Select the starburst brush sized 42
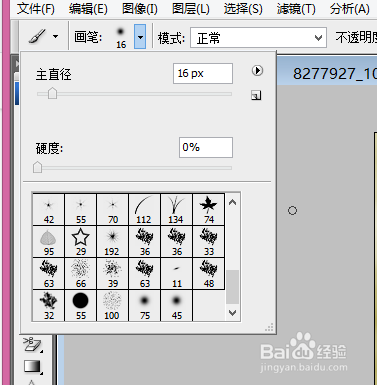 click(49, 210)
